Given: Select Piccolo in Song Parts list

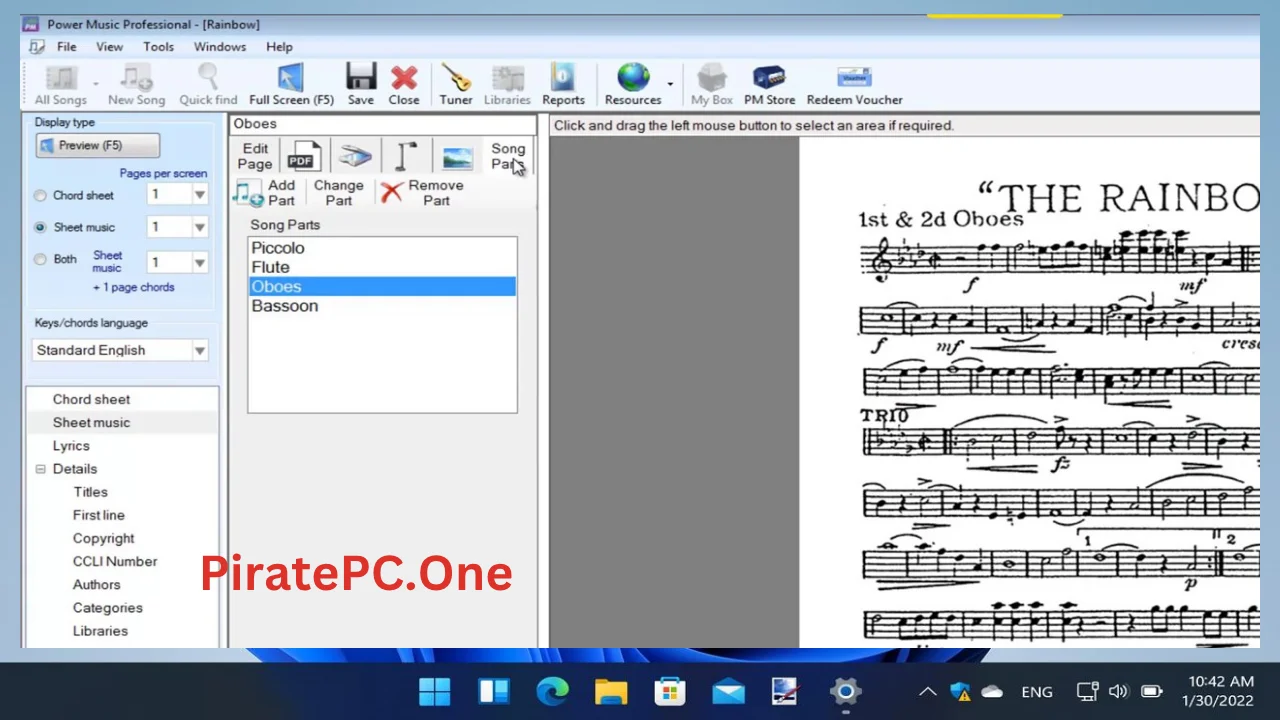Looking at the screenshot, I should [382, 248].
